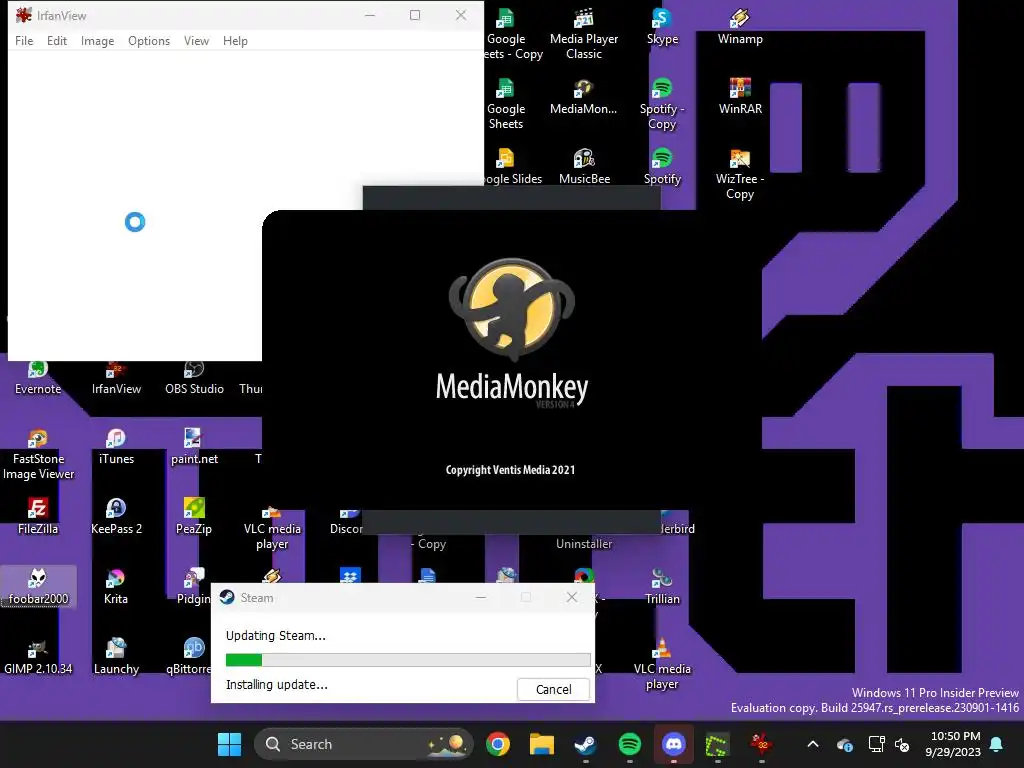Screen dimensions: 1024x768
Task: Select the FastStone Image Viewer icon
Action: 38,455
